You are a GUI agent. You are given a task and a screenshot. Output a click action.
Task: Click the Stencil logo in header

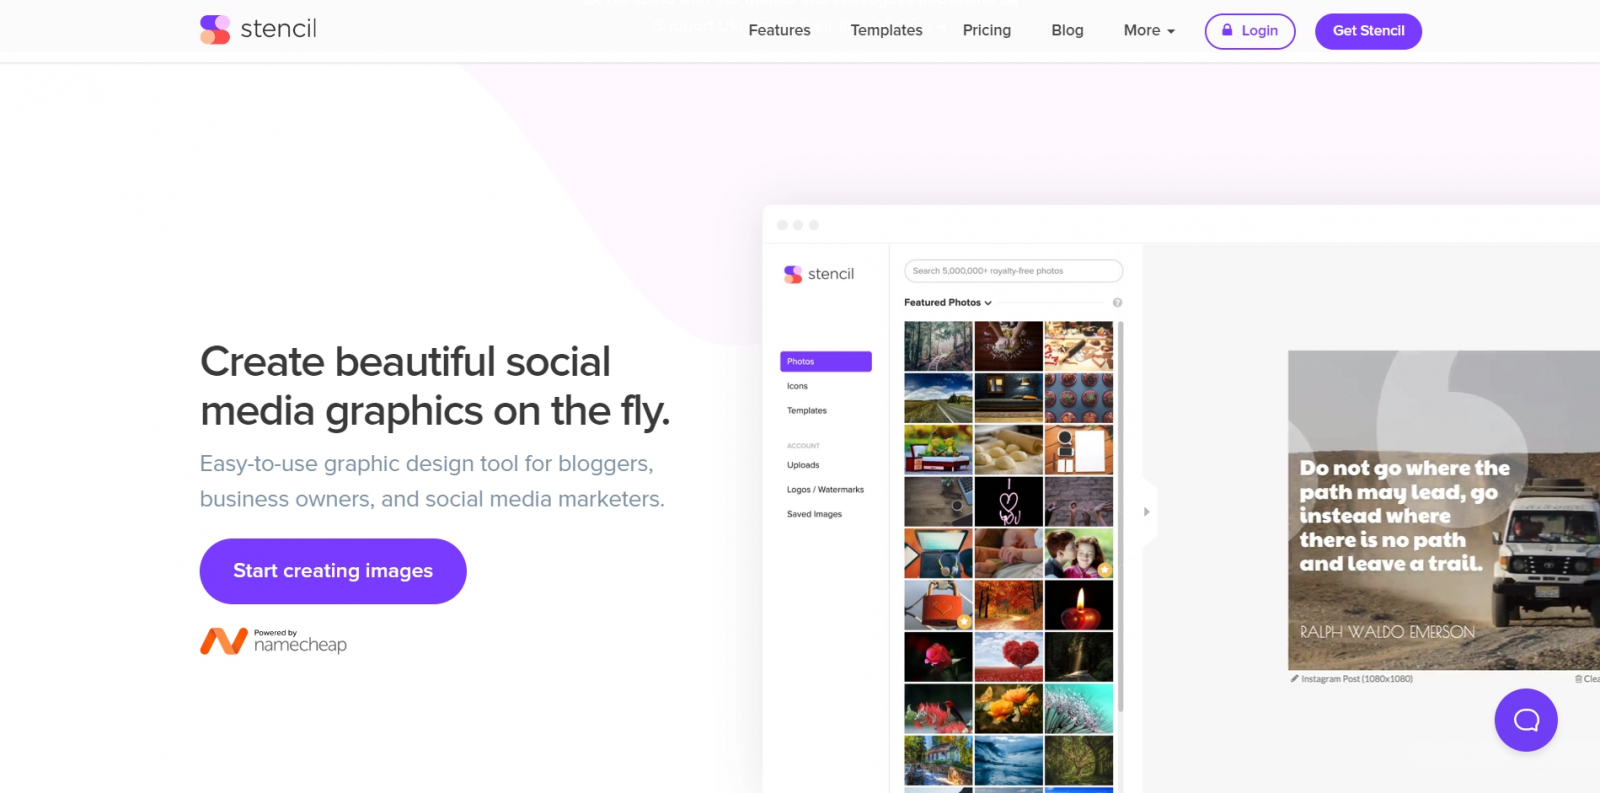click(258, 29)
